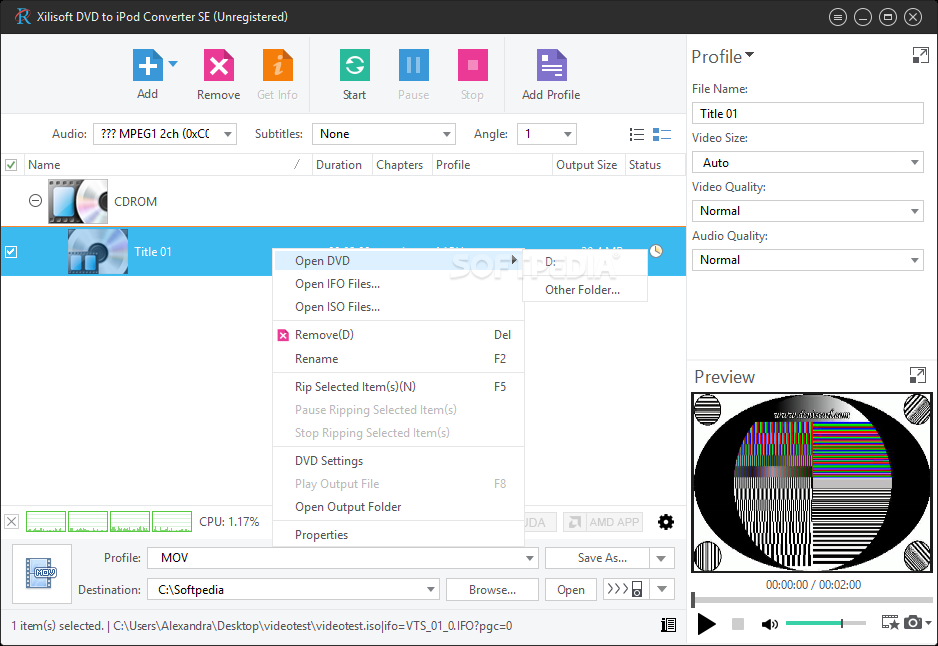Open the Subtitles dropdown
The height and width of the screenshot is (646, 938).
(x=383, y=134)
